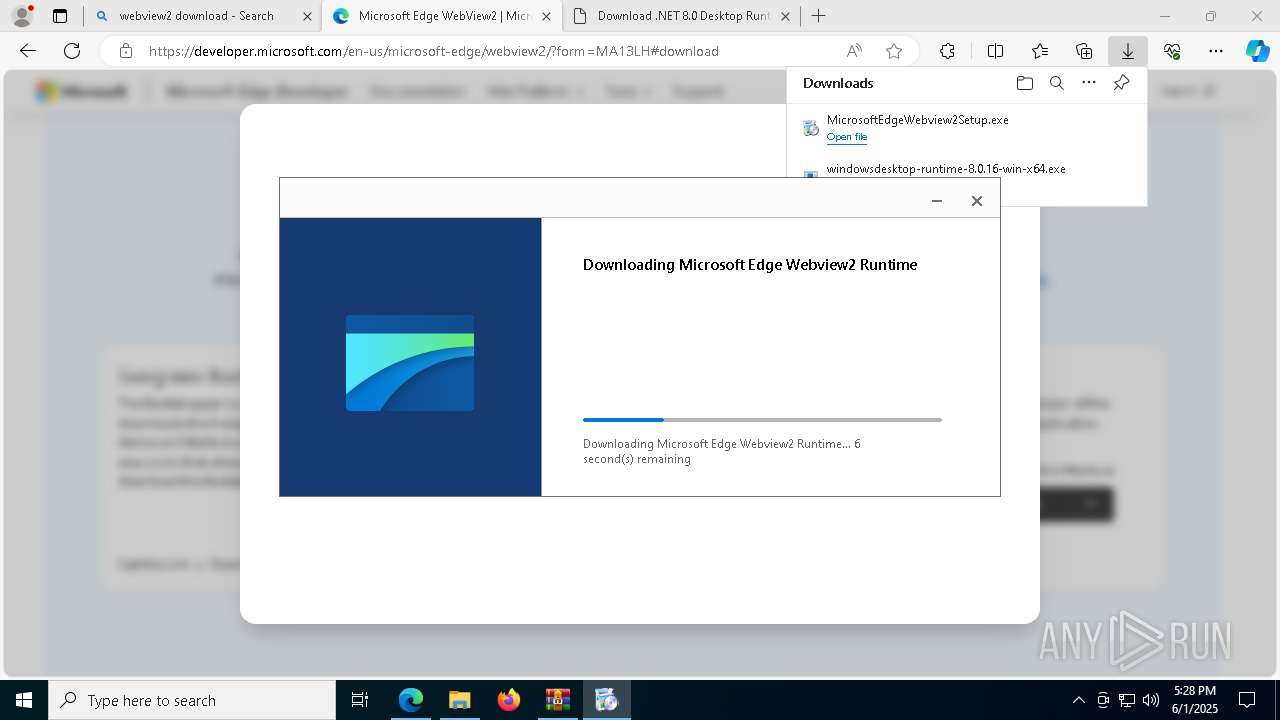Viewport: 1280px width, 720px height.
Task: Open the Copilot sidebar icon
Action: coord(1257,51)
